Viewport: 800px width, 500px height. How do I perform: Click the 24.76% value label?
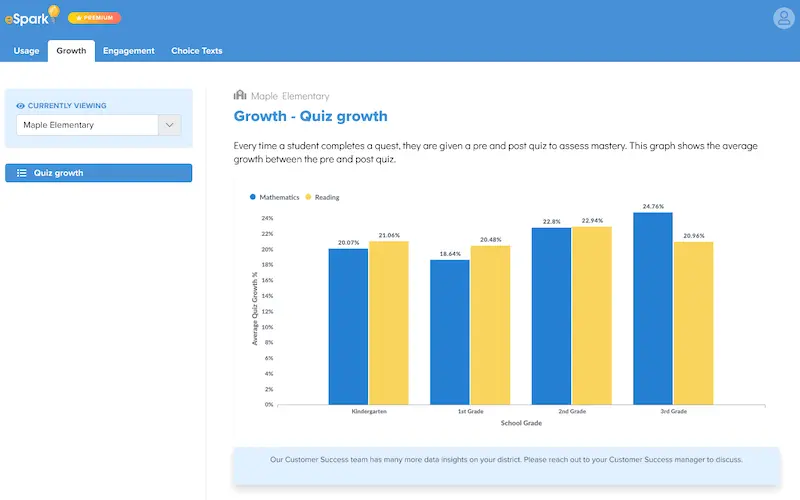pyautogui.click(x=653, y=207)
